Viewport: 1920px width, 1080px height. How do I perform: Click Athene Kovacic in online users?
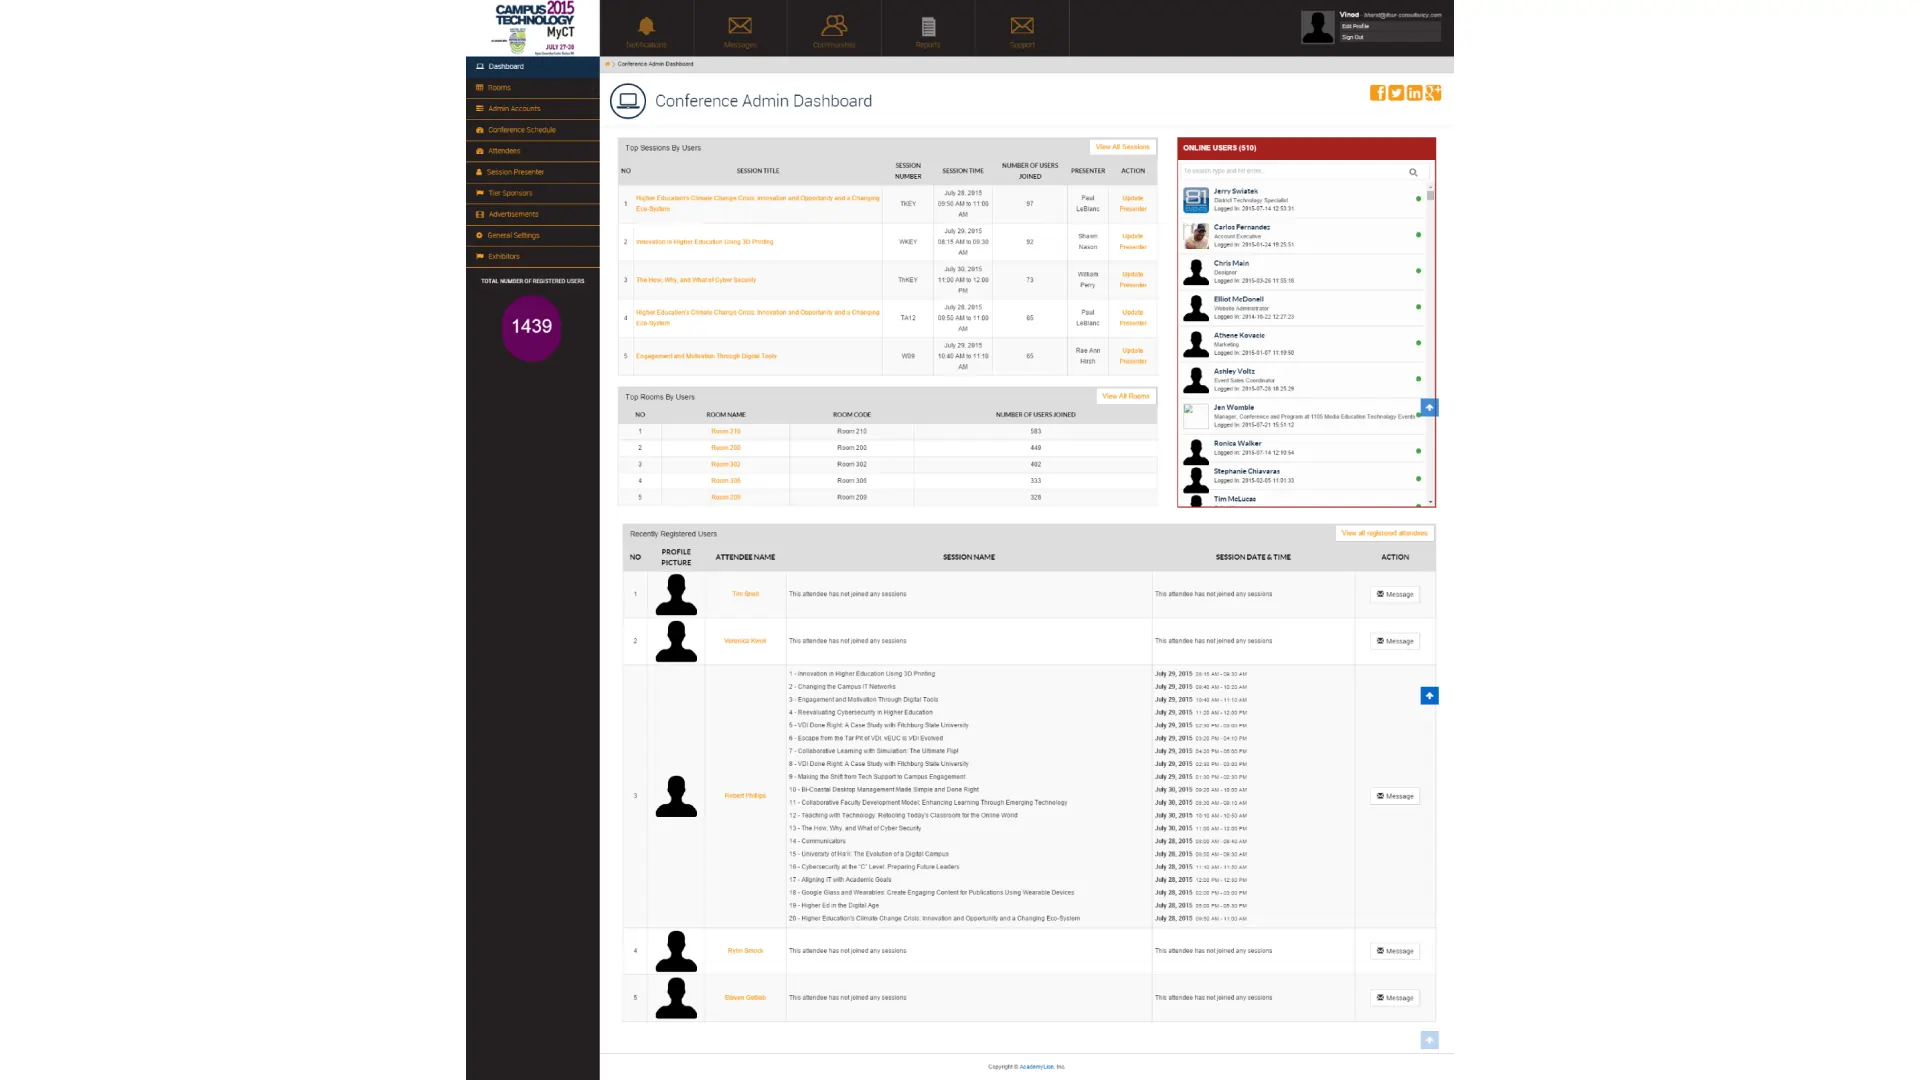point(1239,335)
